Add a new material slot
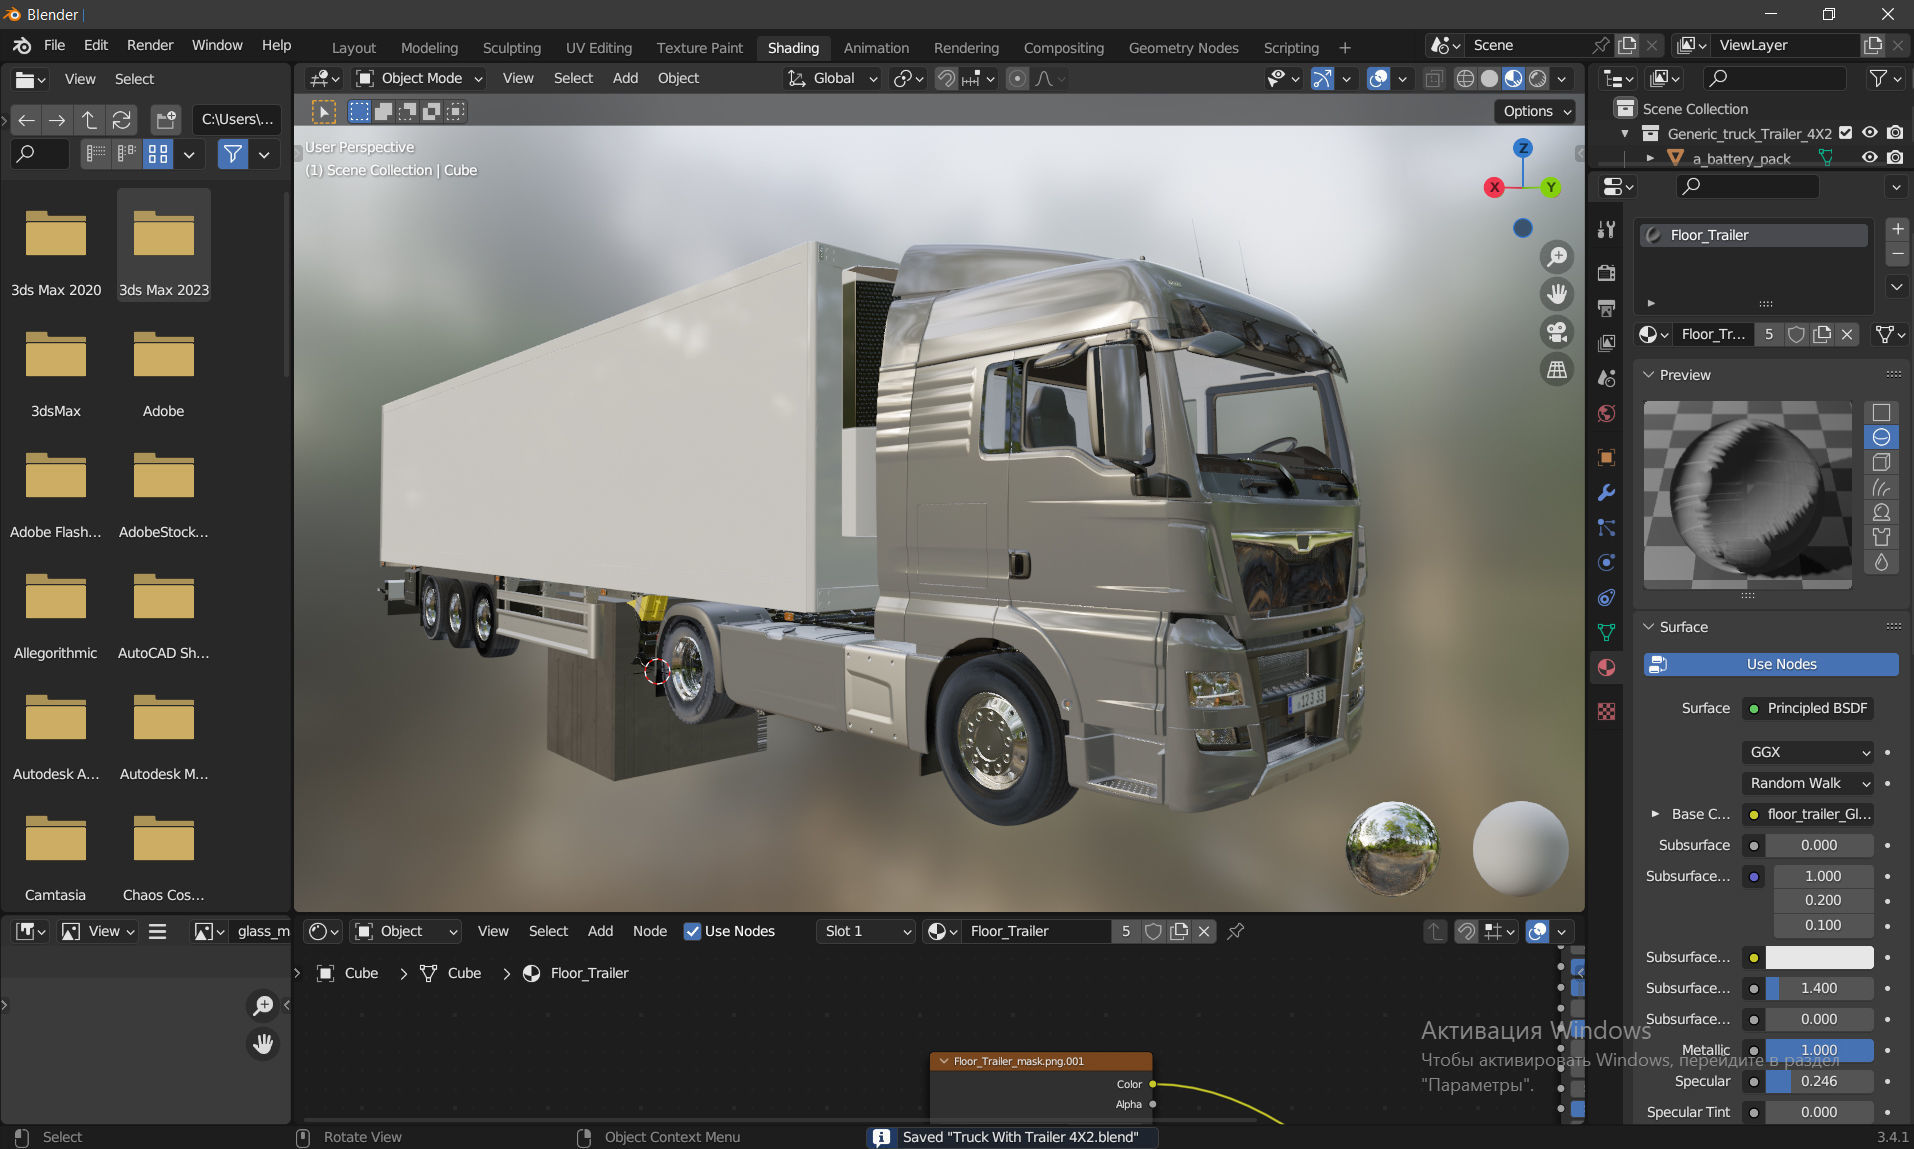 point(1897,229)
